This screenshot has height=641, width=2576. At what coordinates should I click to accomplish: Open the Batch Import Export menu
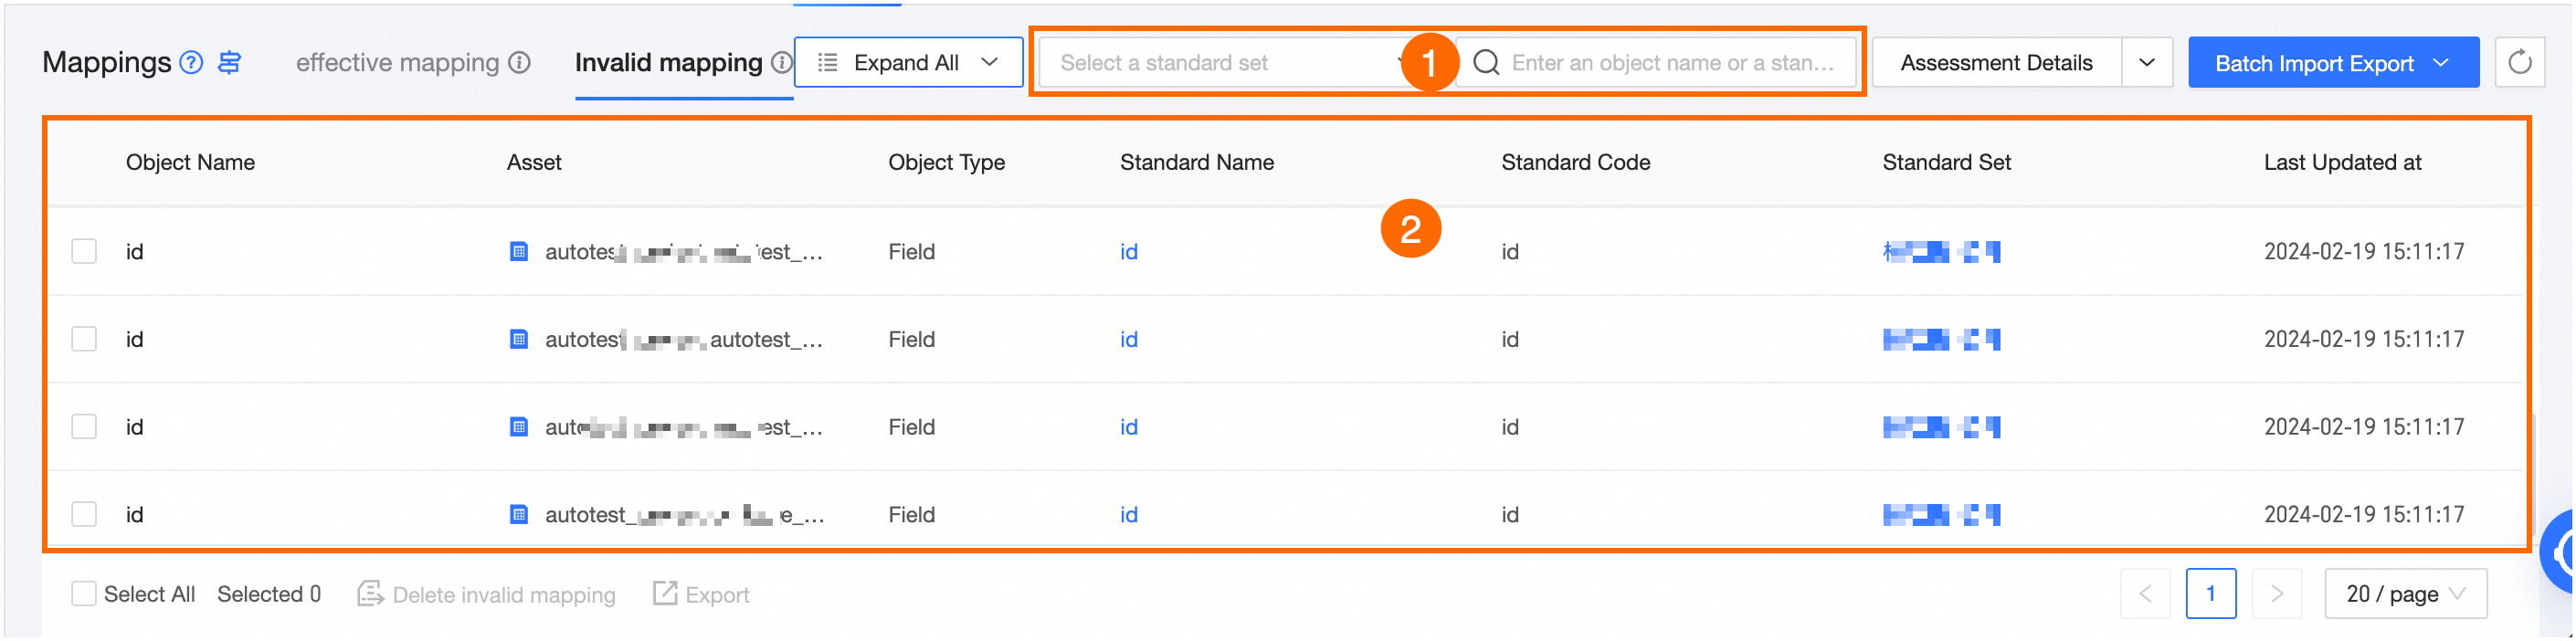click(x=2333, y=62)
